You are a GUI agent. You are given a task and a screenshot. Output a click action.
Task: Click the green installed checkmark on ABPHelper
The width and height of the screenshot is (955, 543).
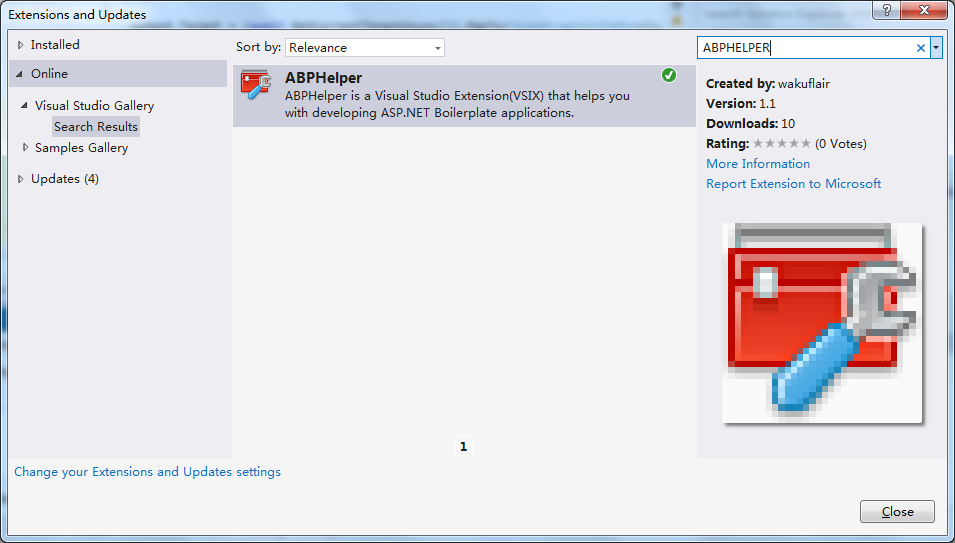pyautogui.click(x=669, y=75)
